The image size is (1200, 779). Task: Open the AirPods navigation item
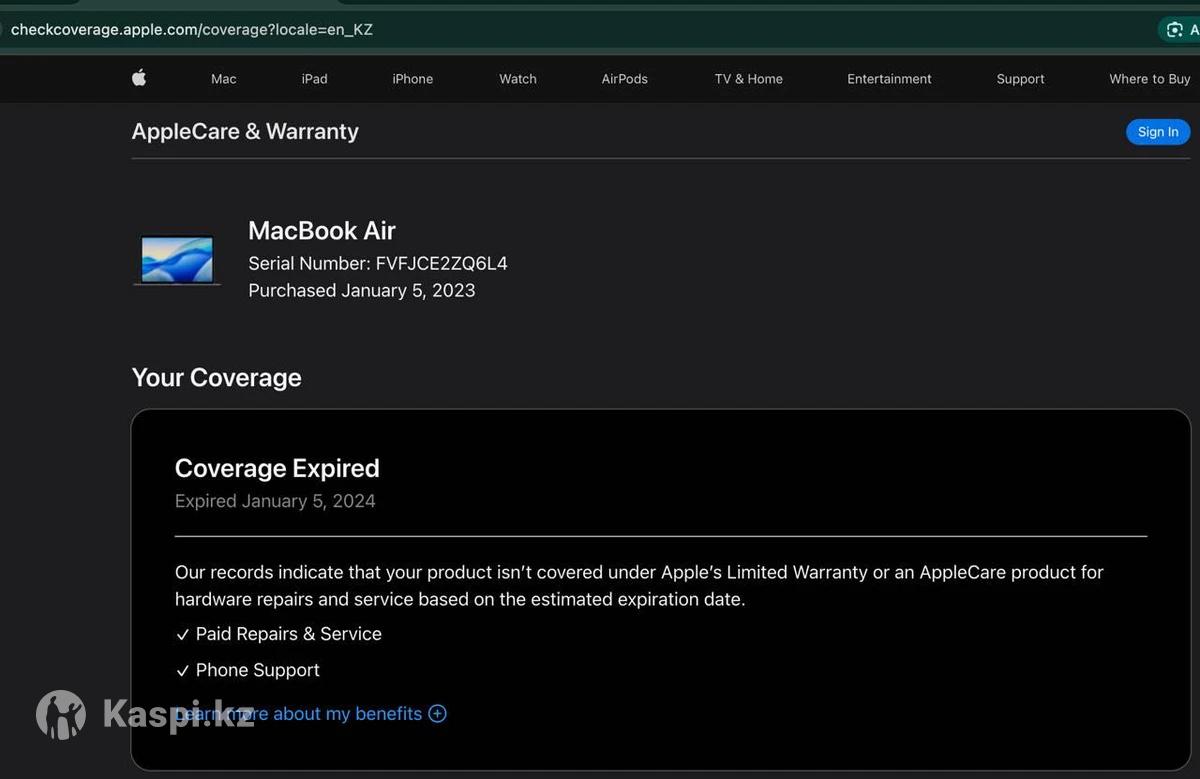point(624,79)
